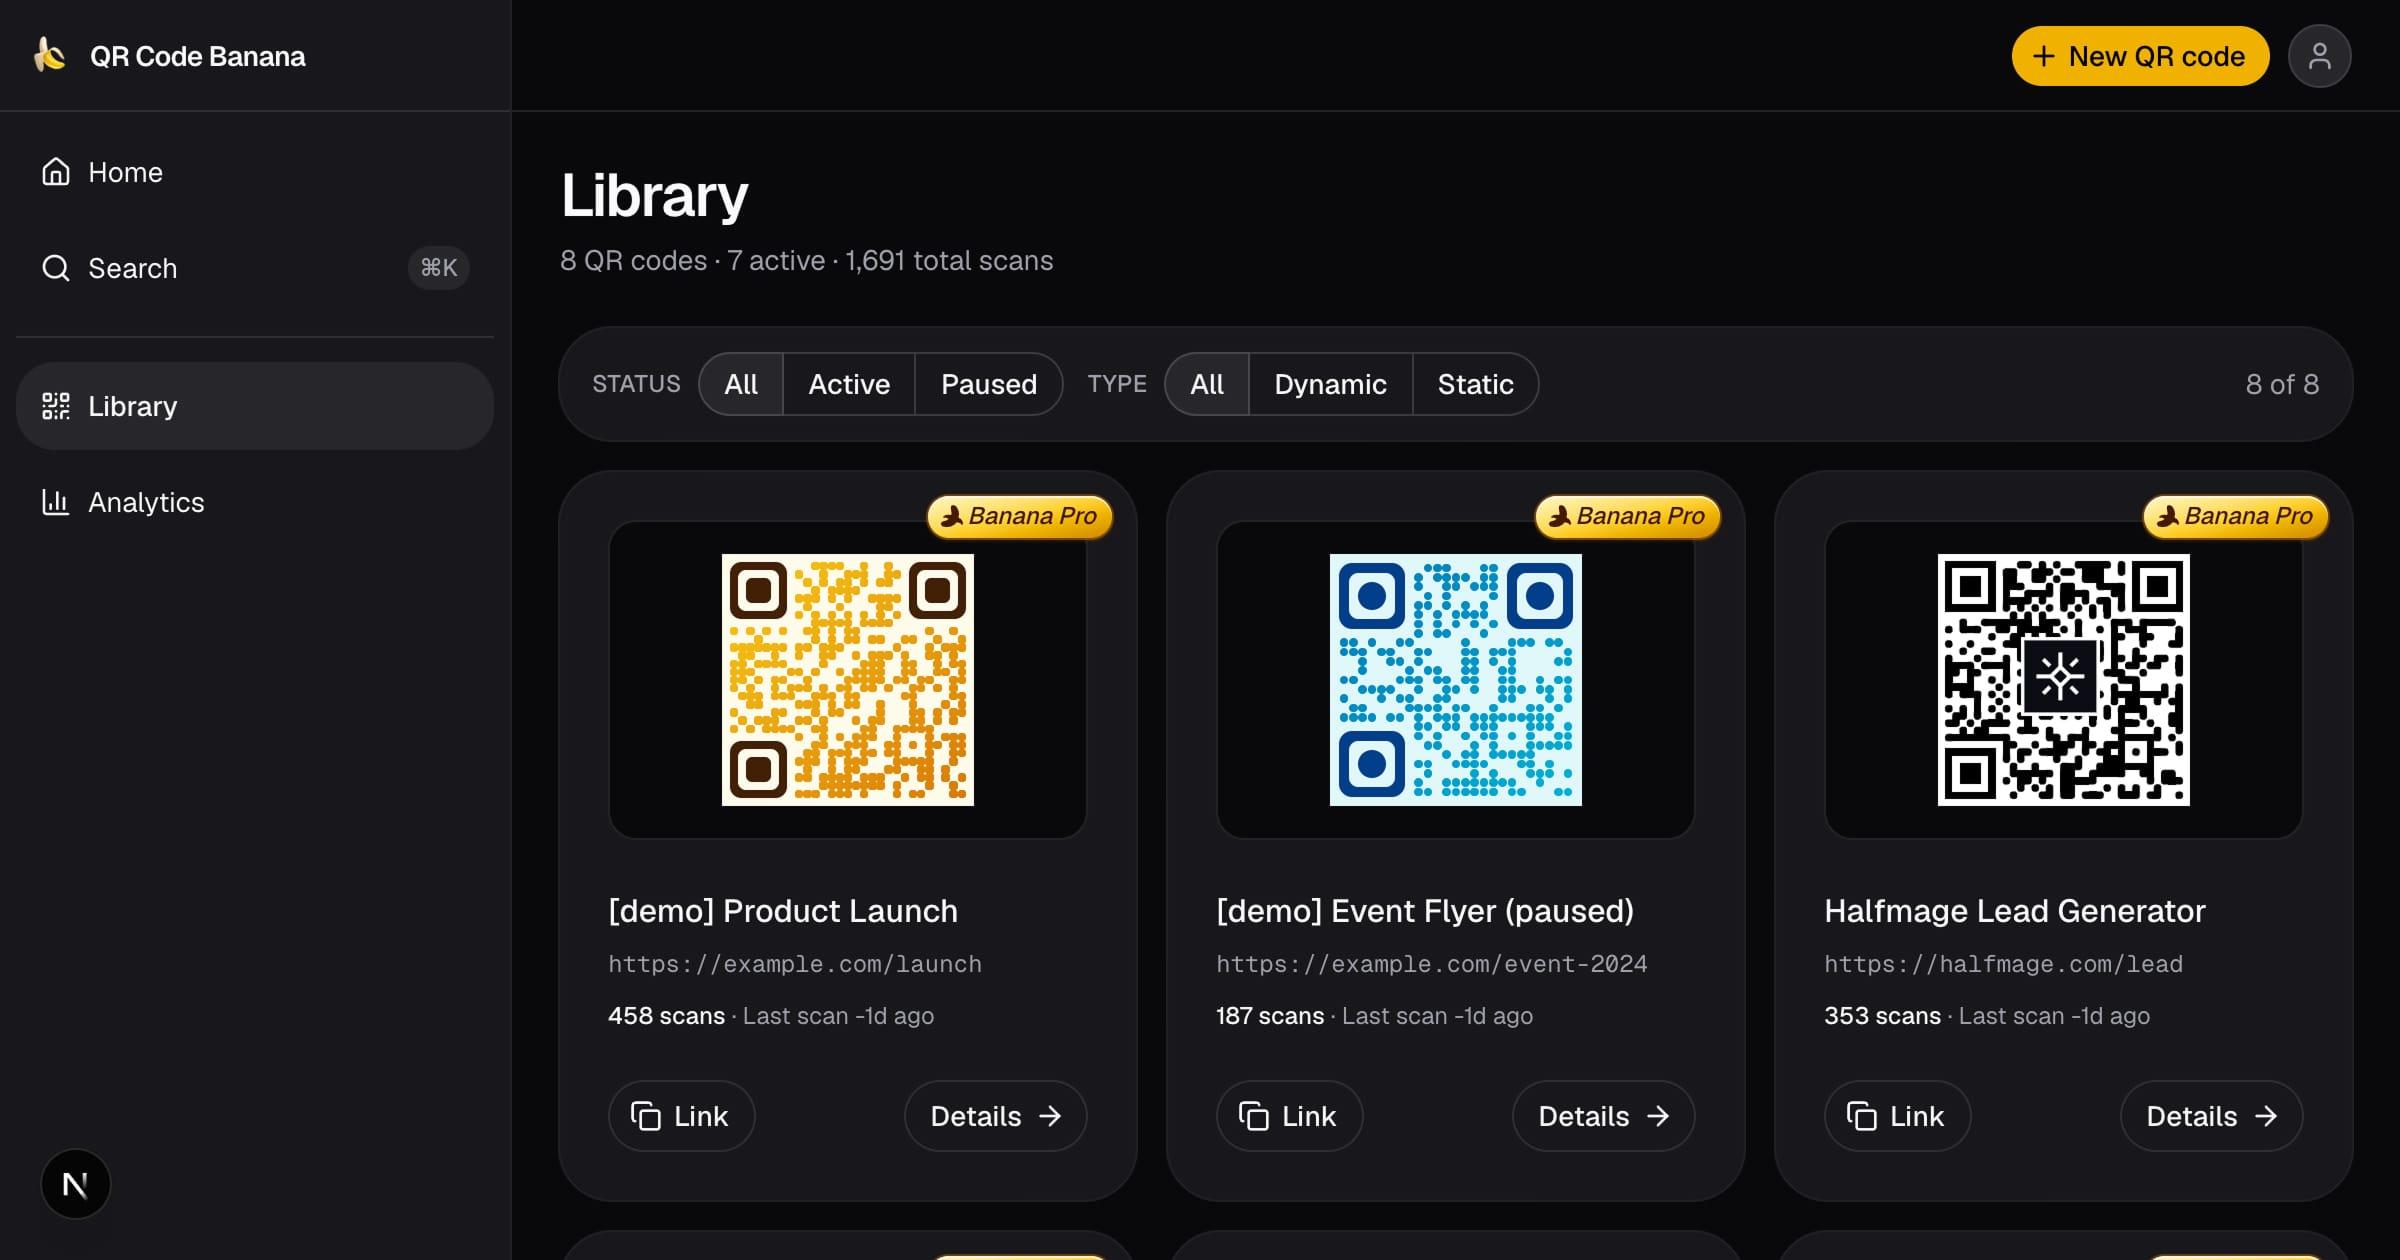2400x1260 pixels.
Task: Click URL https://example.com/event-2024
Action: pos(1432,964)
